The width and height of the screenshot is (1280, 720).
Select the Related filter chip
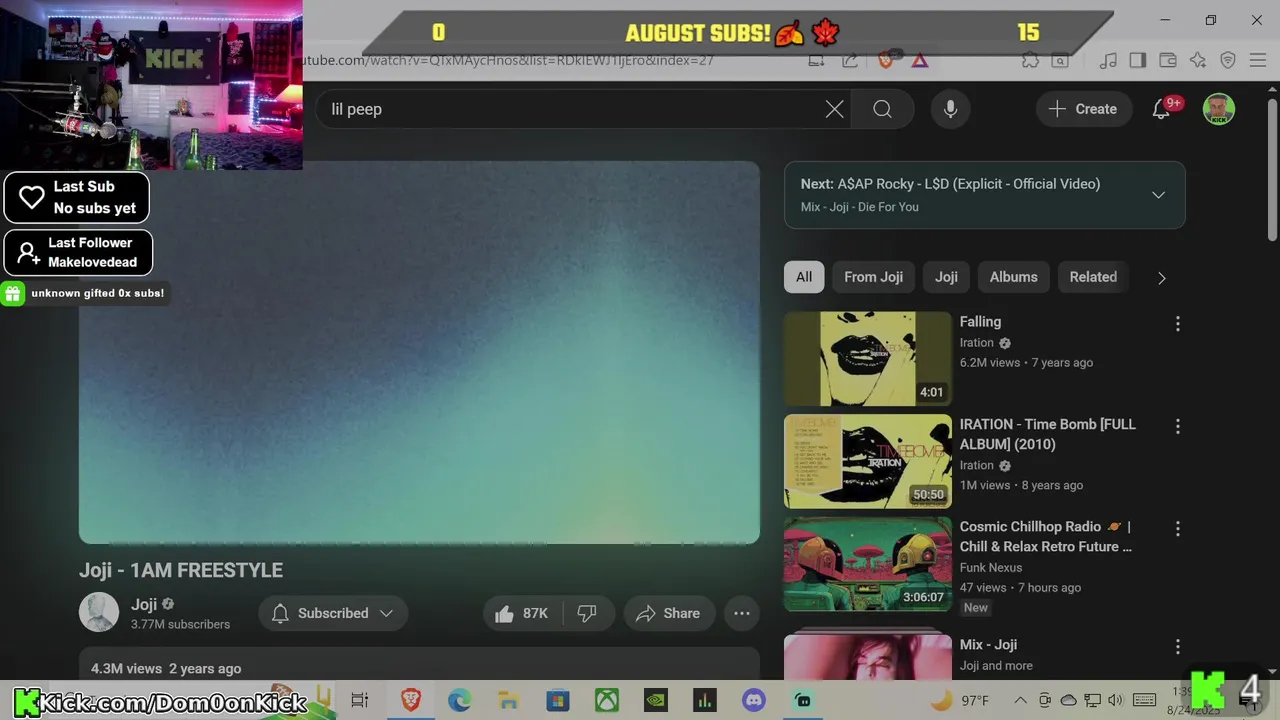click(1093, 277)
